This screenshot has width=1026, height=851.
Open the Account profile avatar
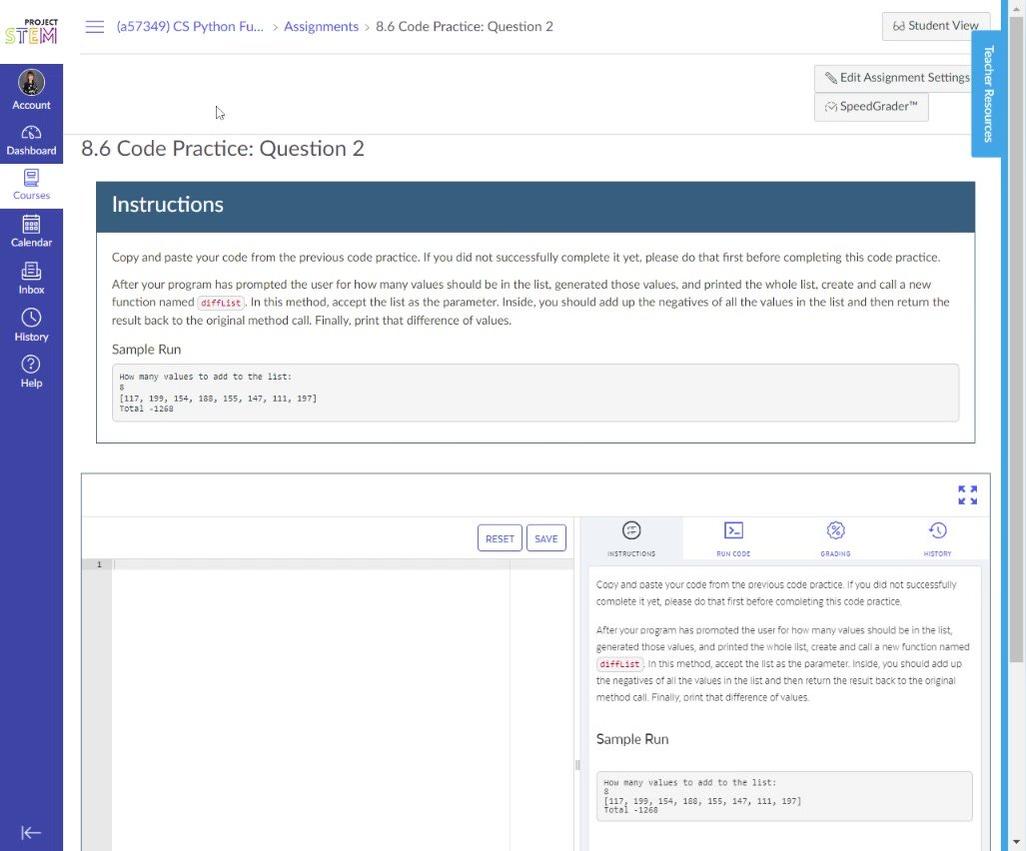[x=31, y=83]
